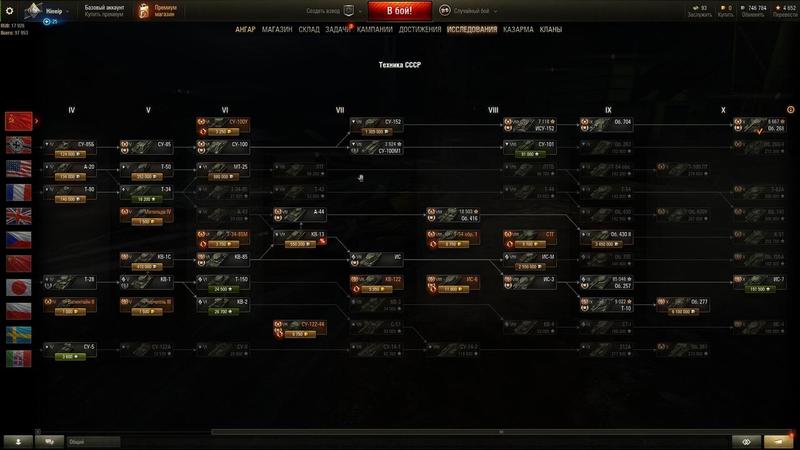The height and width of the screenshot is (450, 800).
Task: Select the USA nation flag
Action: point(18,169)
